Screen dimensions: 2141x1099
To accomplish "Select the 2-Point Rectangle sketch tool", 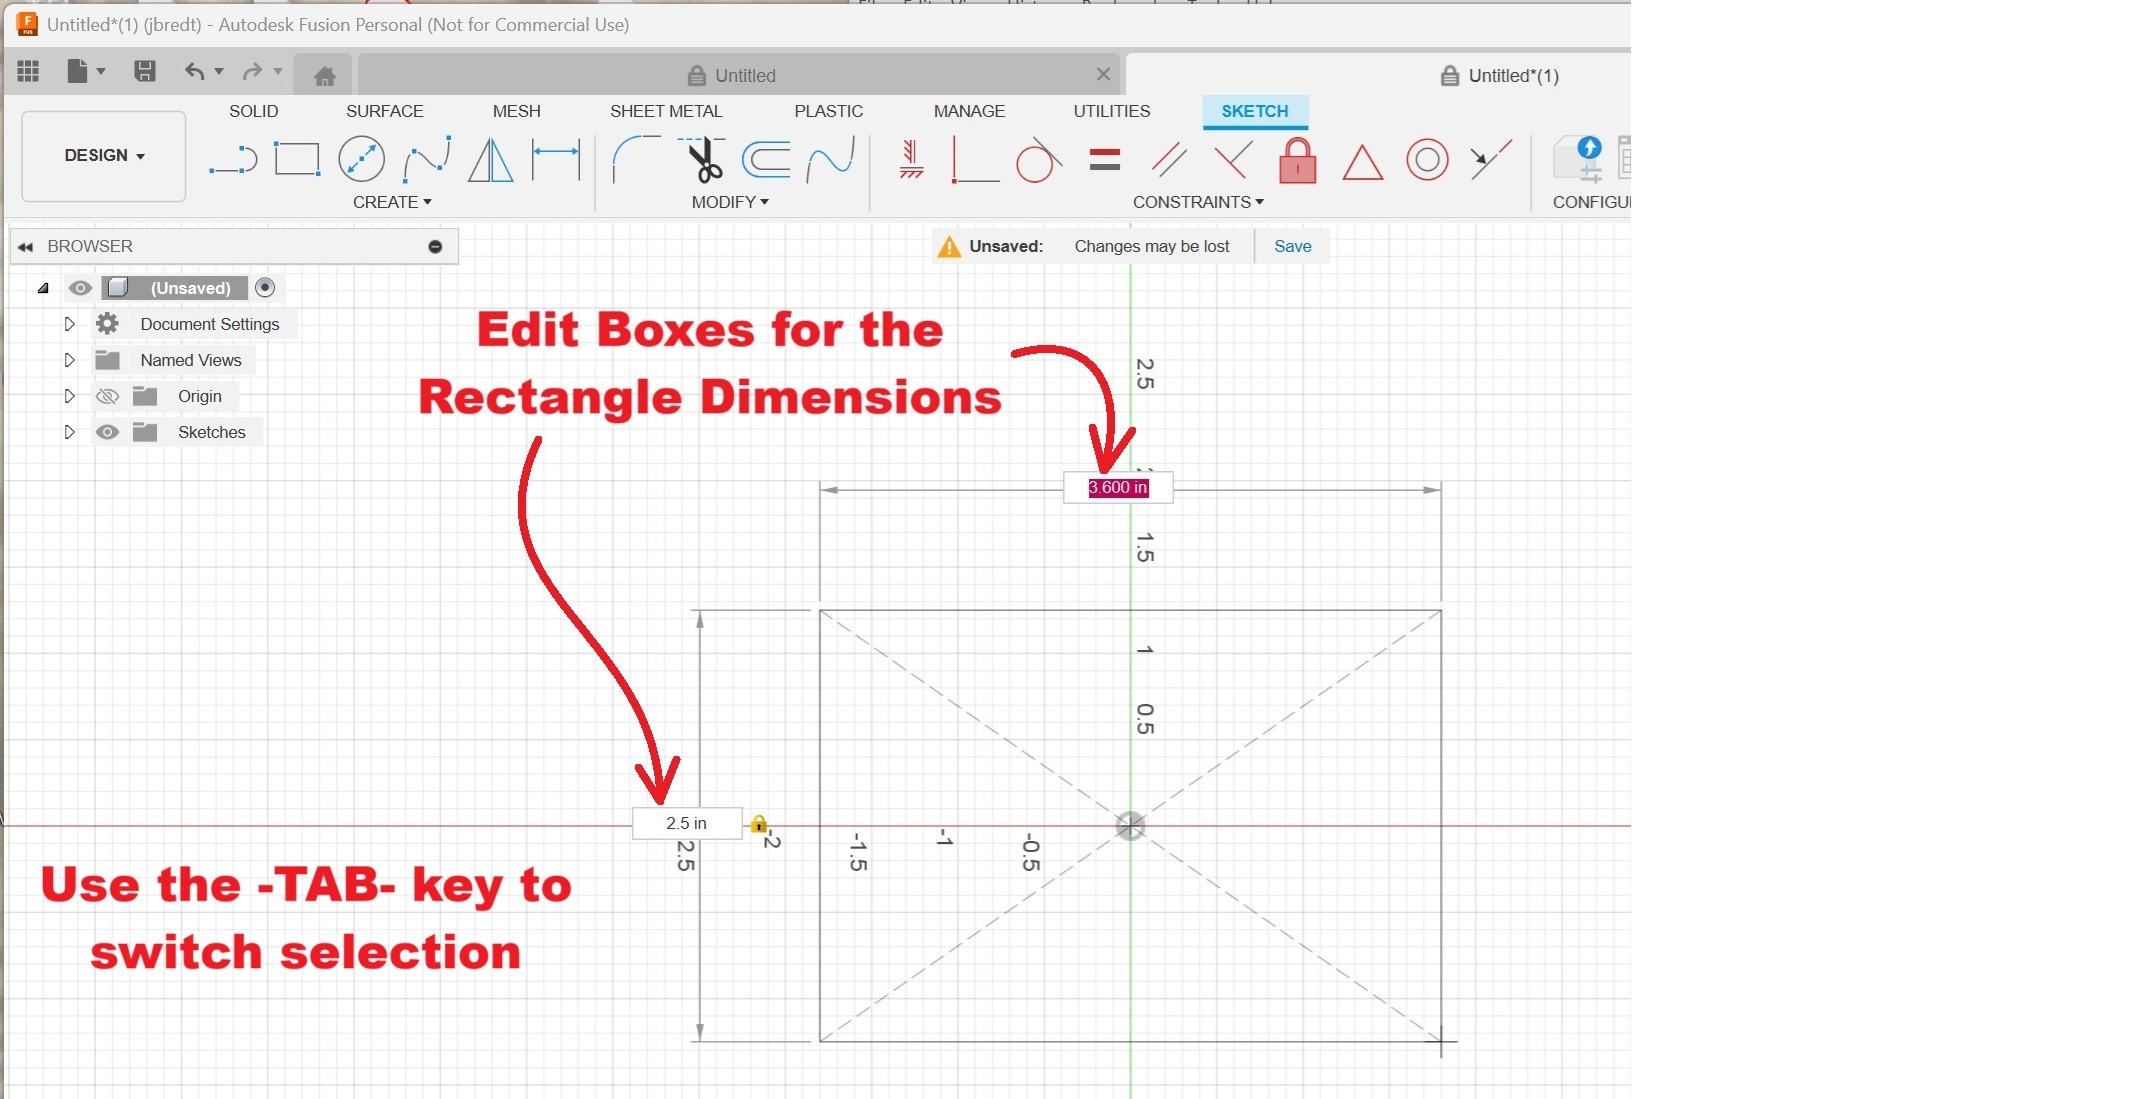I will click(x=297, y=159).
